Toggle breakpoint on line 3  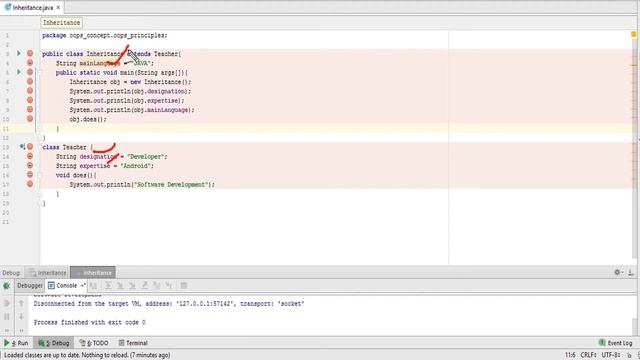point(30,53)
